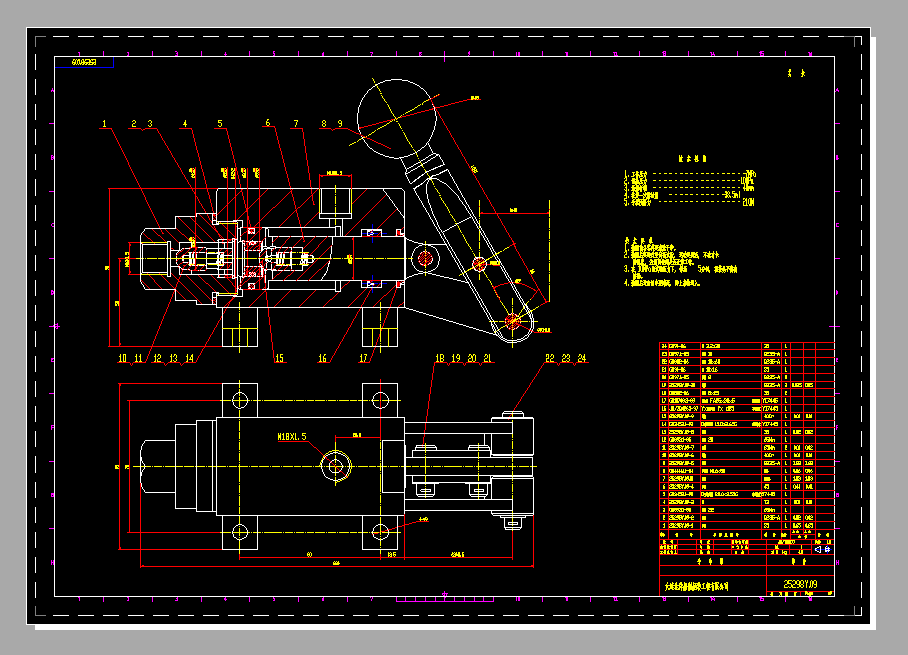The width and height of the screenshot is (908, 655).
Task: Click part callout number 4 label
Action: pos(185,124)
